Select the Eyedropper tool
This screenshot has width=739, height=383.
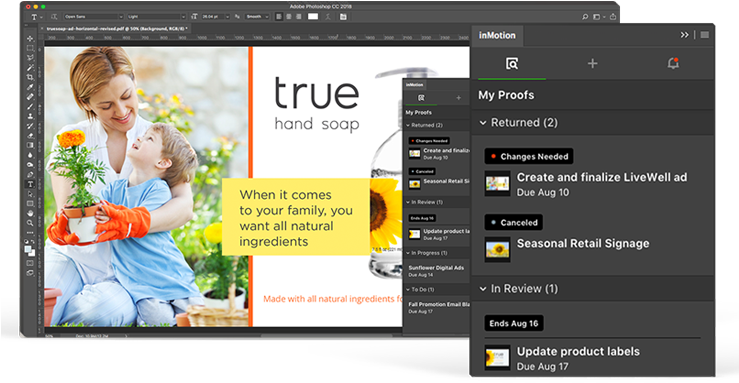pyautogui.click(x=30, y=87)
